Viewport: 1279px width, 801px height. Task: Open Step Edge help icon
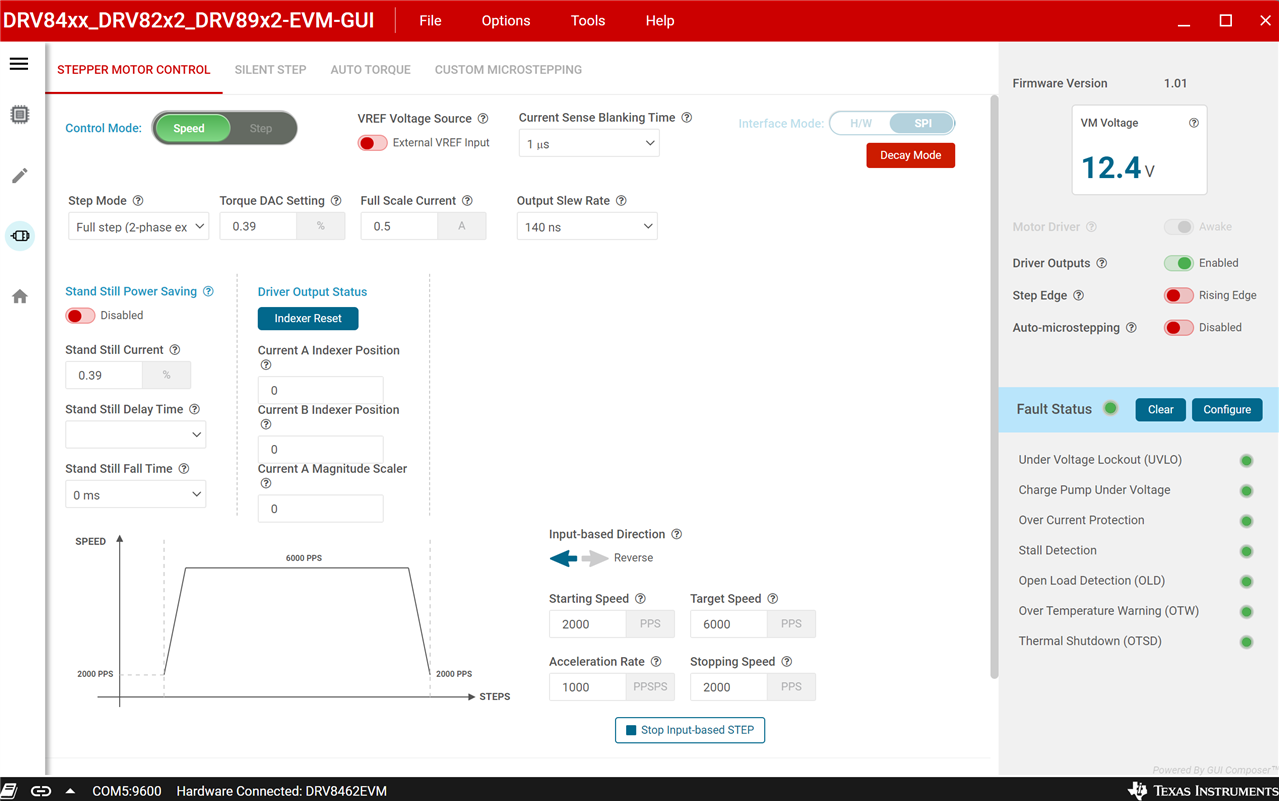[1078, 296]
